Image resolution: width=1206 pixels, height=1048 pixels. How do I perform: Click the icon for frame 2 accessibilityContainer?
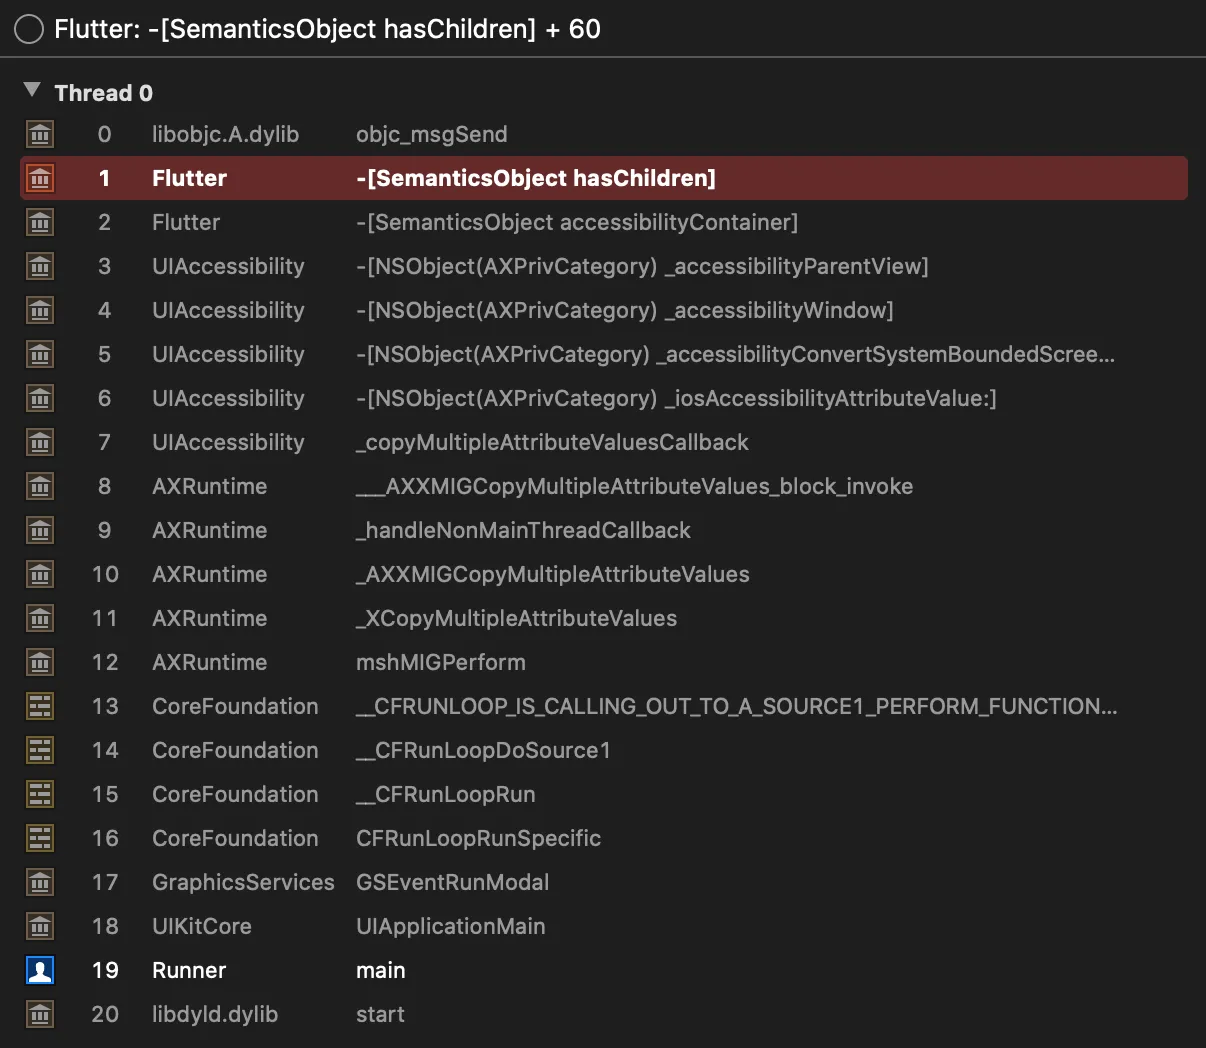coord(40,222)
